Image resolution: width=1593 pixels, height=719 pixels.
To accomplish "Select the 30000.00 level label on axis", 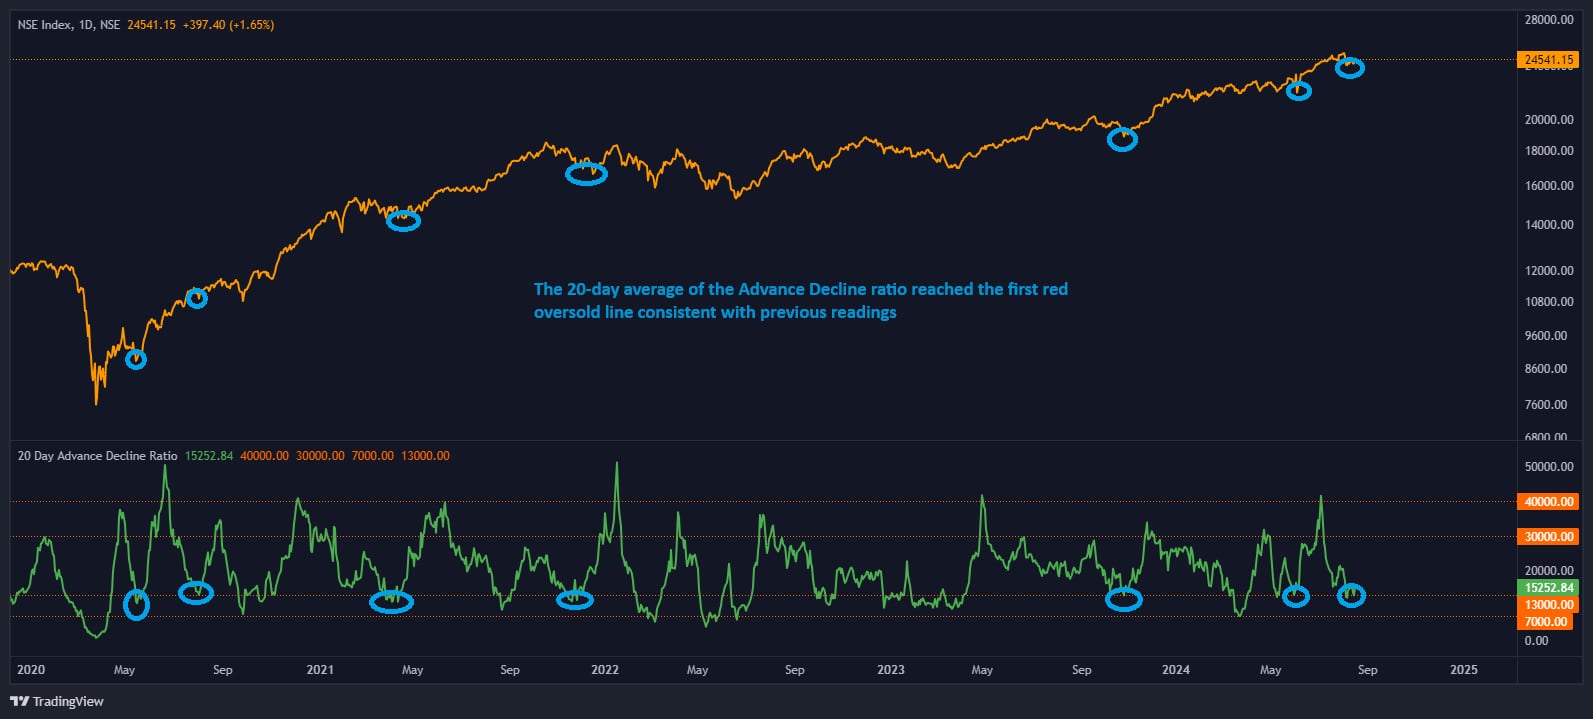I will pos(1548,537).
